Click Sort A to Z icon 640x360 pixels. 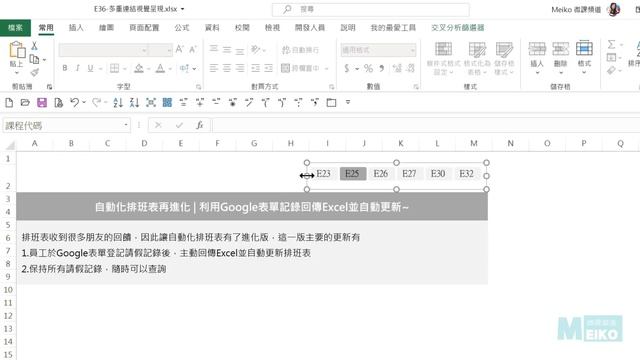[118, 103]
